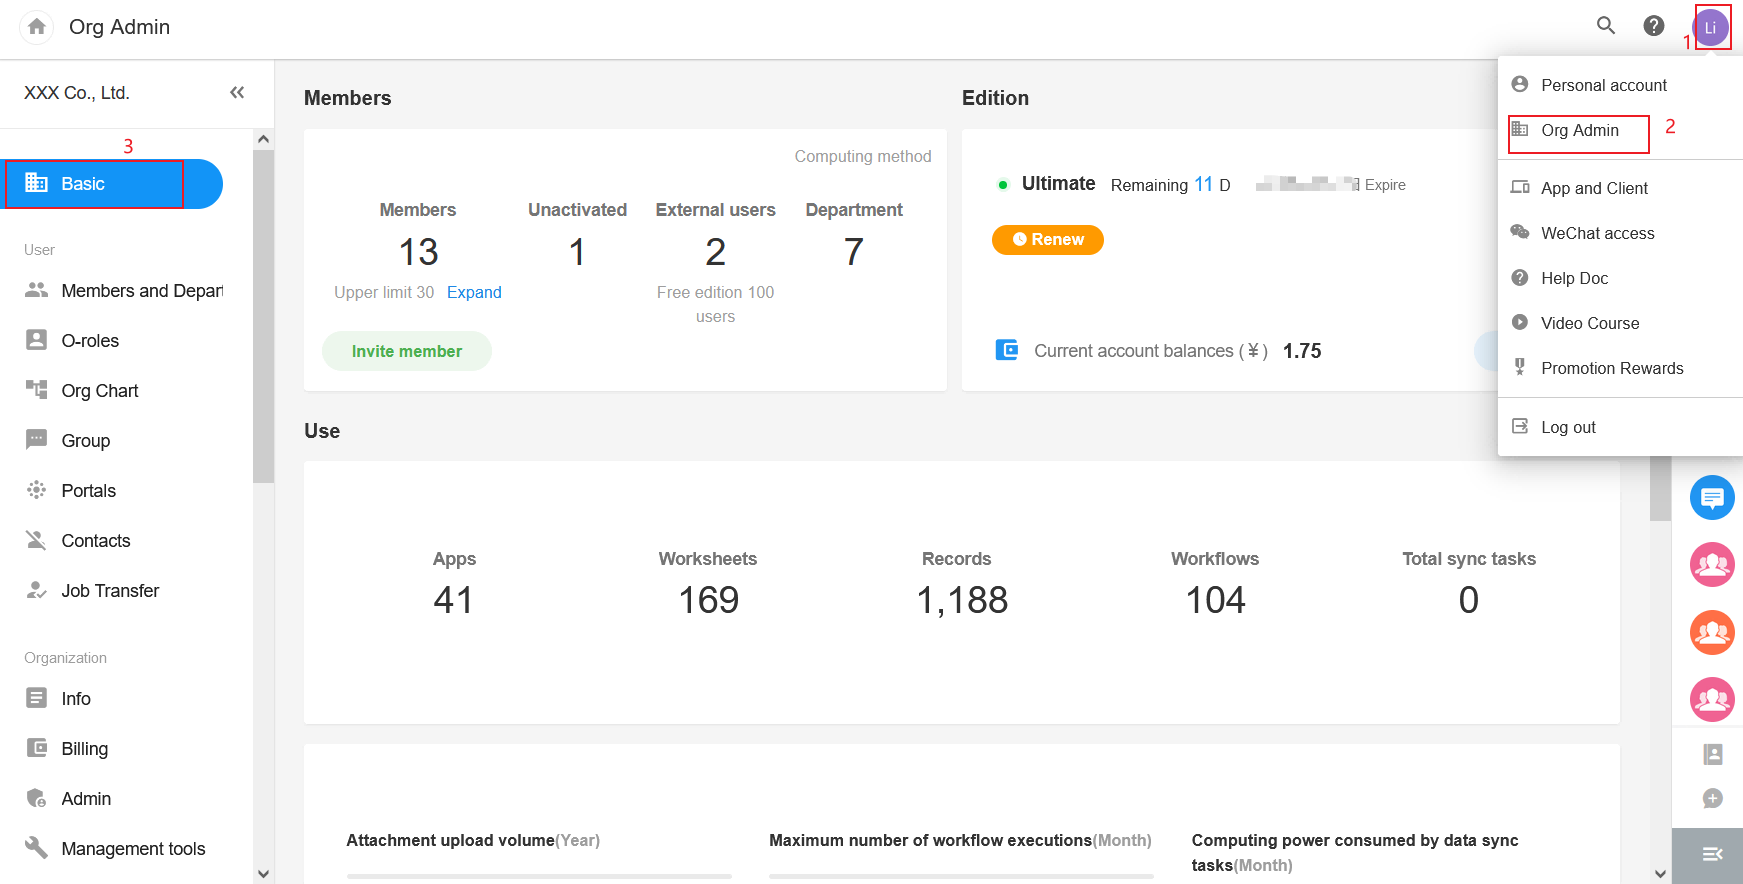
Task: Select Org Admin from account menu
Action: tap(1579, 131)
